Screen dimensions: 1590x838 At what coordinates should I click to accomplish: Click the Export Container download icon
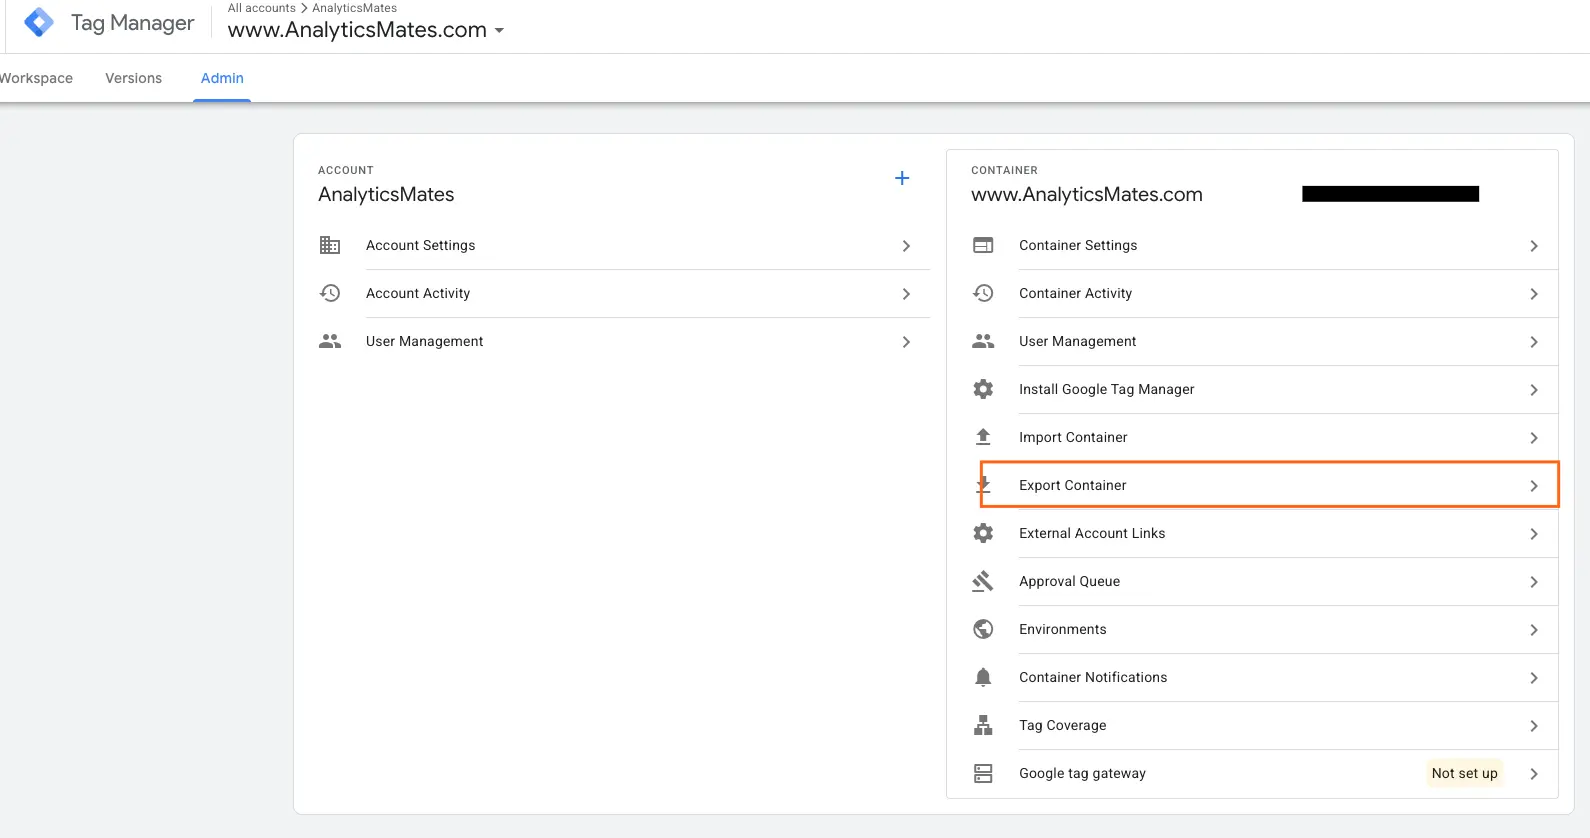pyautogui.click(x=983, y=485)
